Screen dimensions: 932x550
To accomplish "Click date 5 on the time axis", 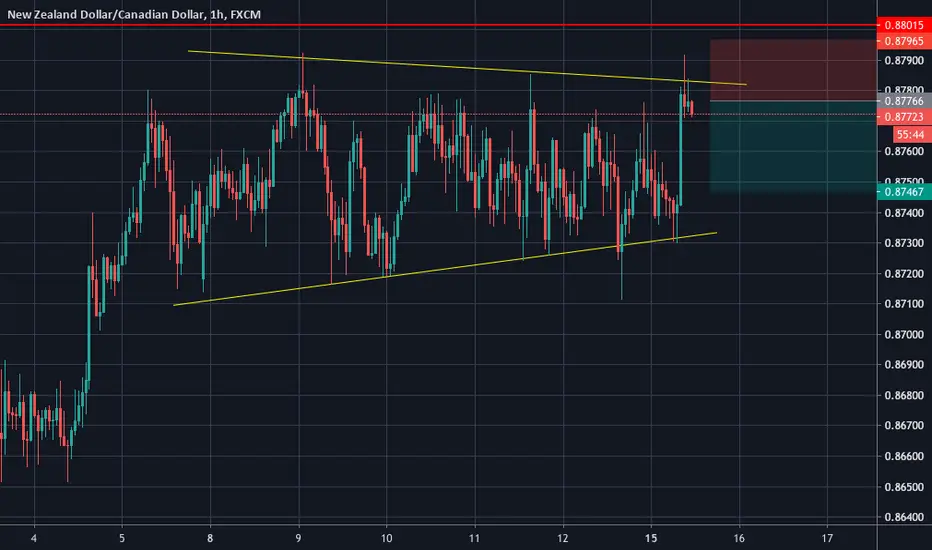I will pos(122,538).
